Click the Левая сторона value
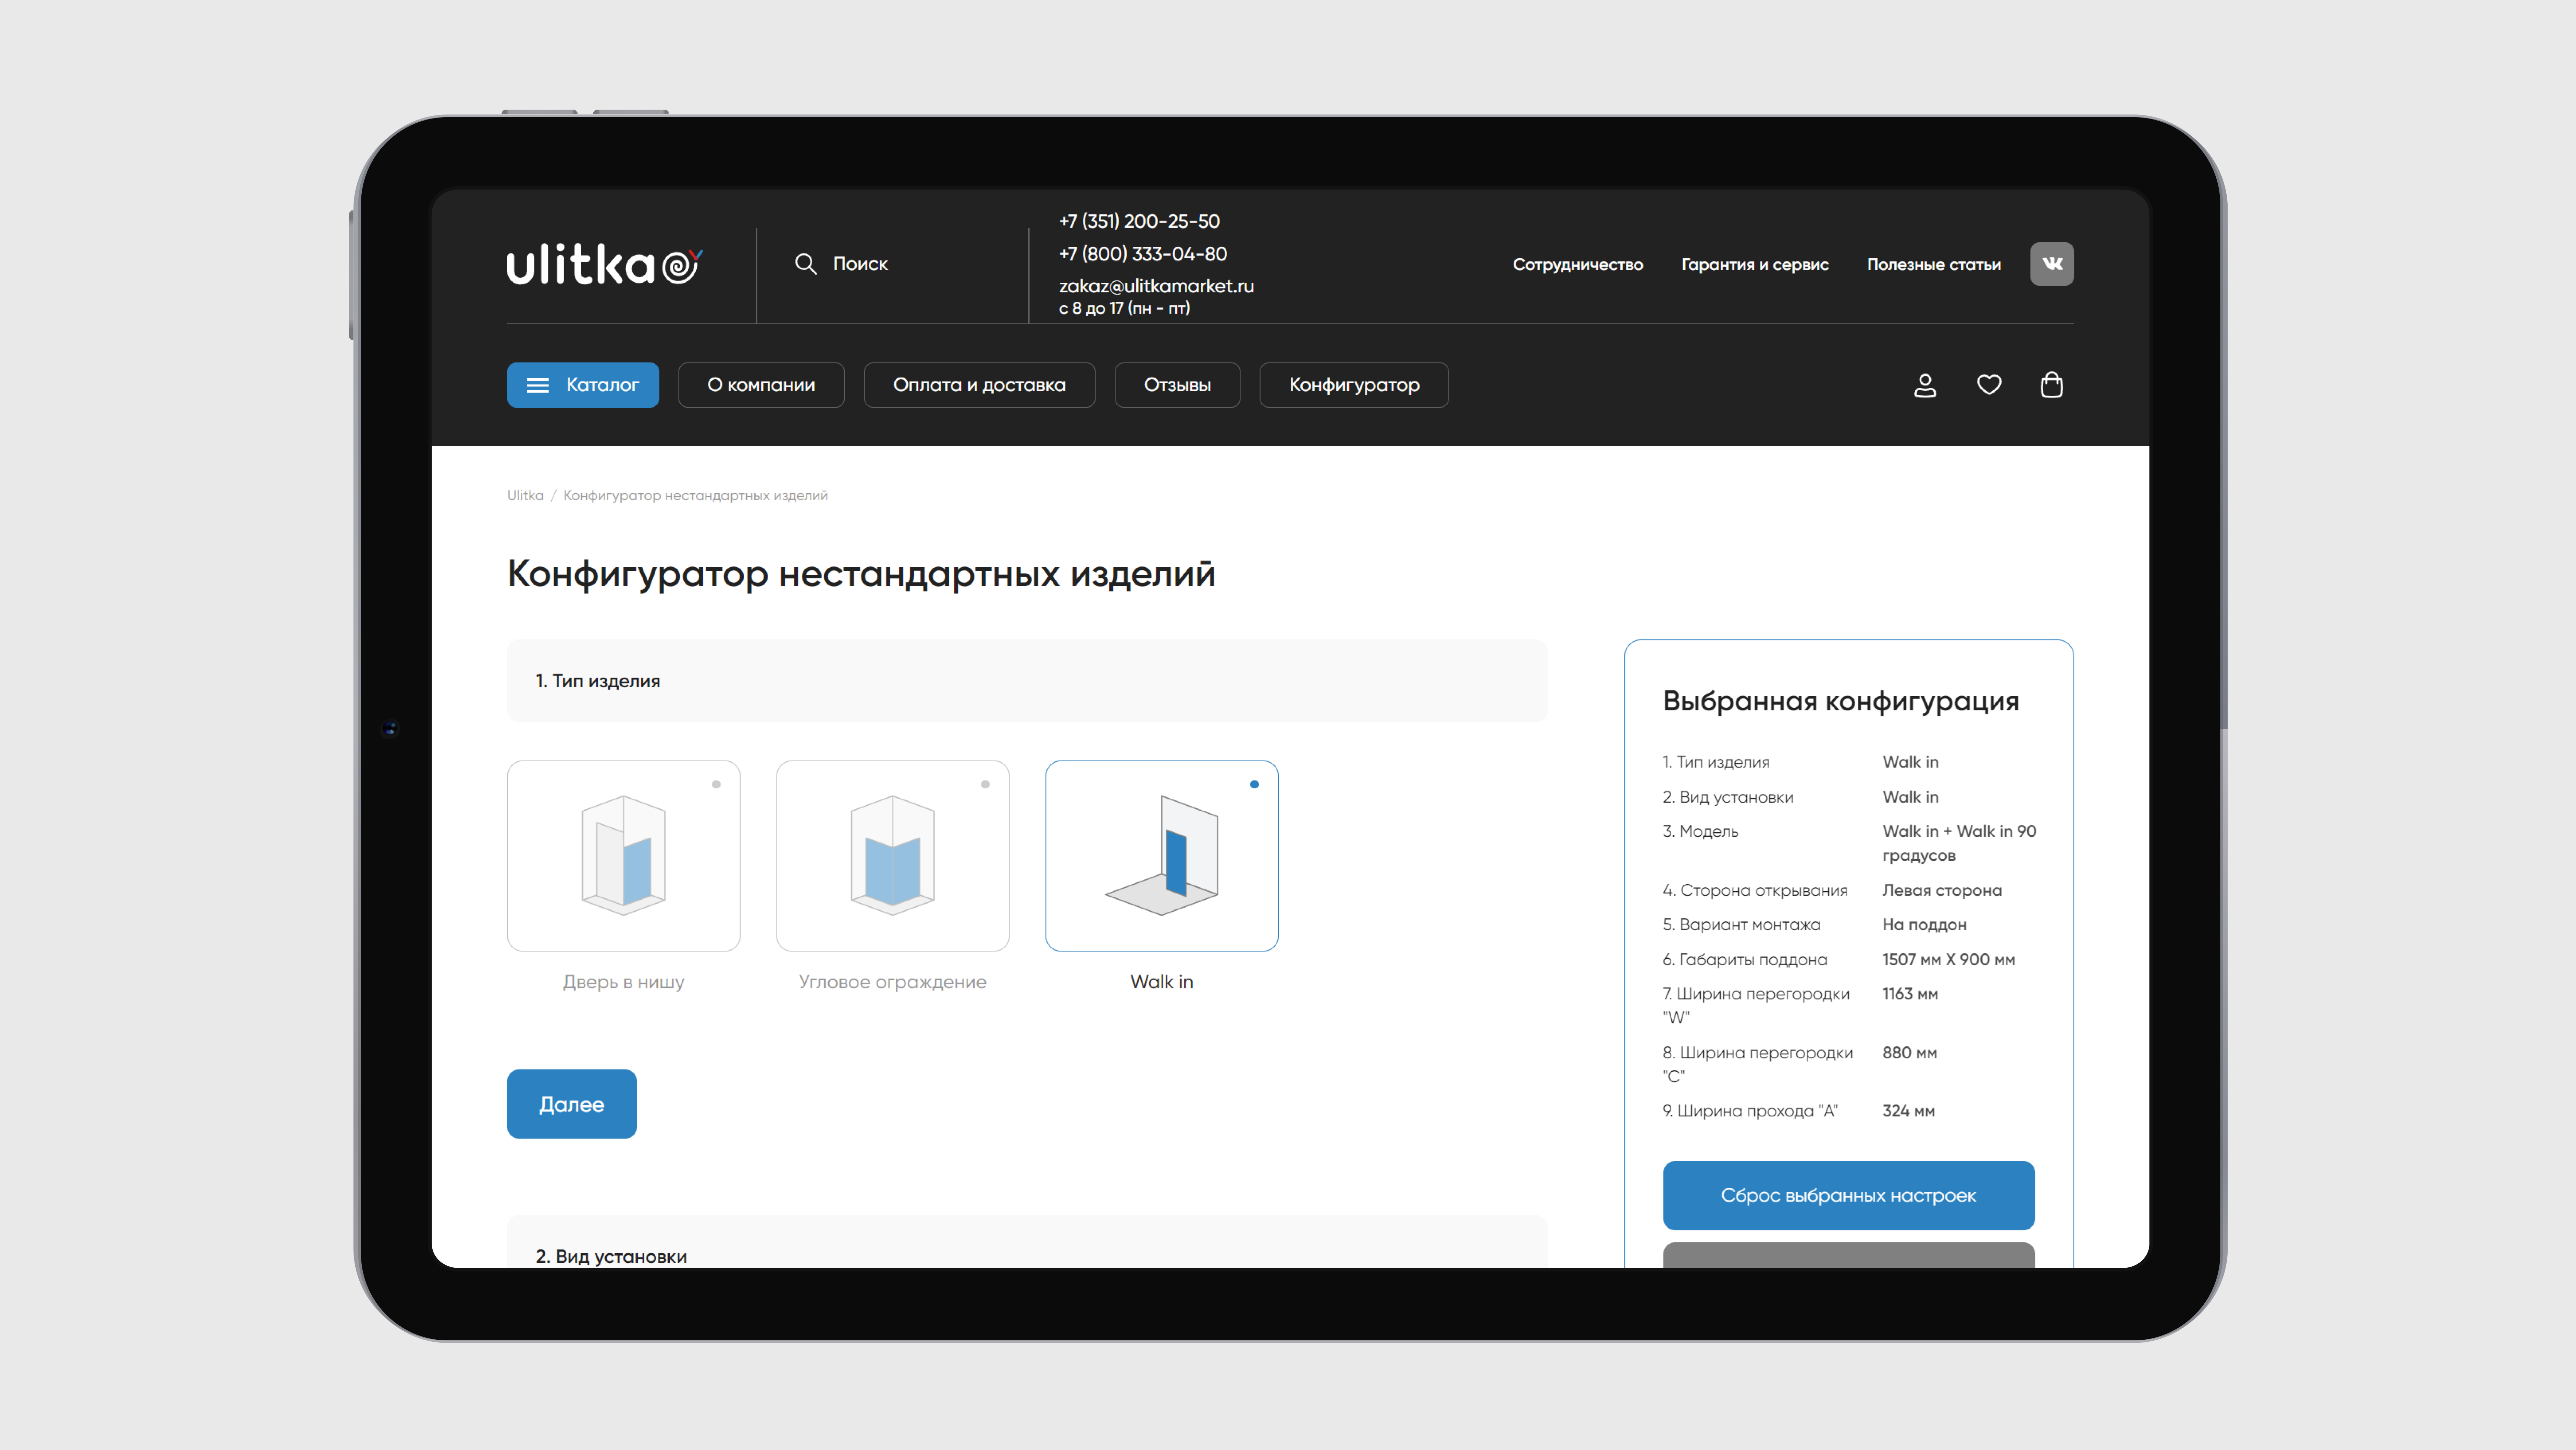This screenshot has height=1450, width=2576. (x=1942, y=890)
